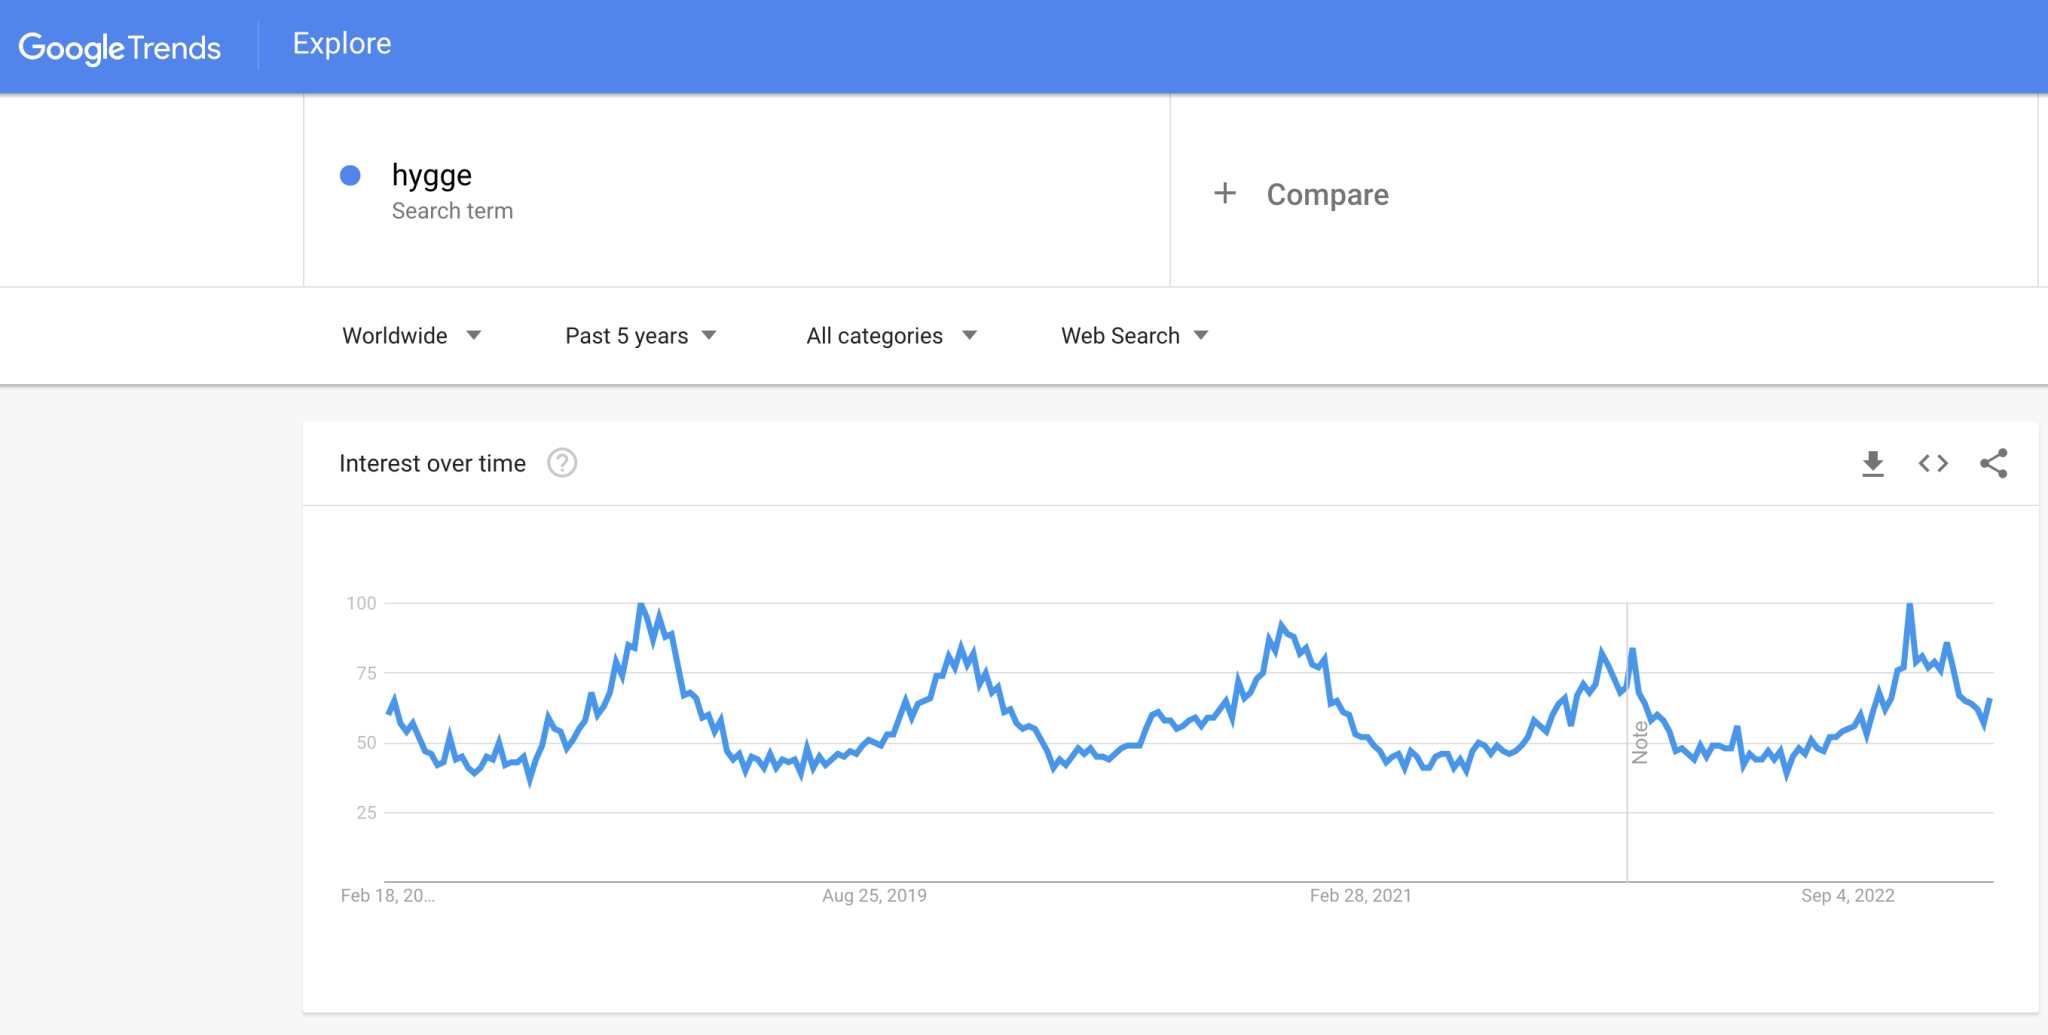Click the 100 value axis label

click(x=361, y=603)
